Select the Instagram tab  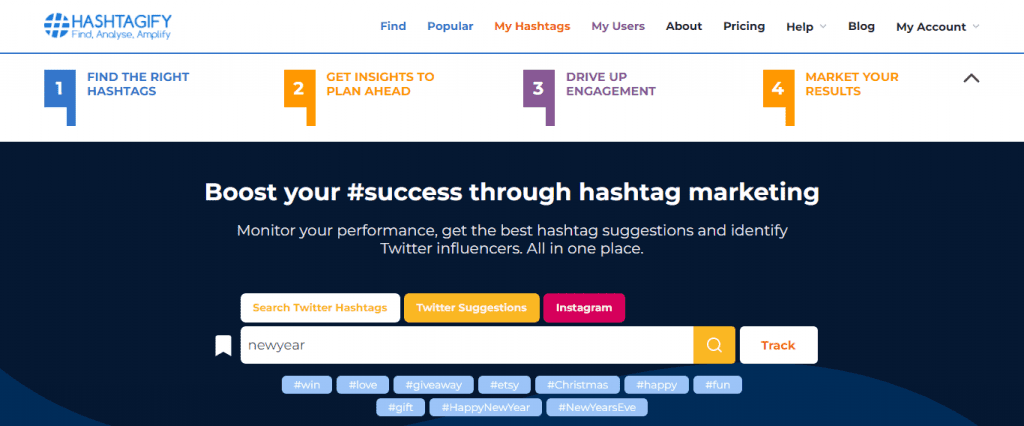click(584, 308)
